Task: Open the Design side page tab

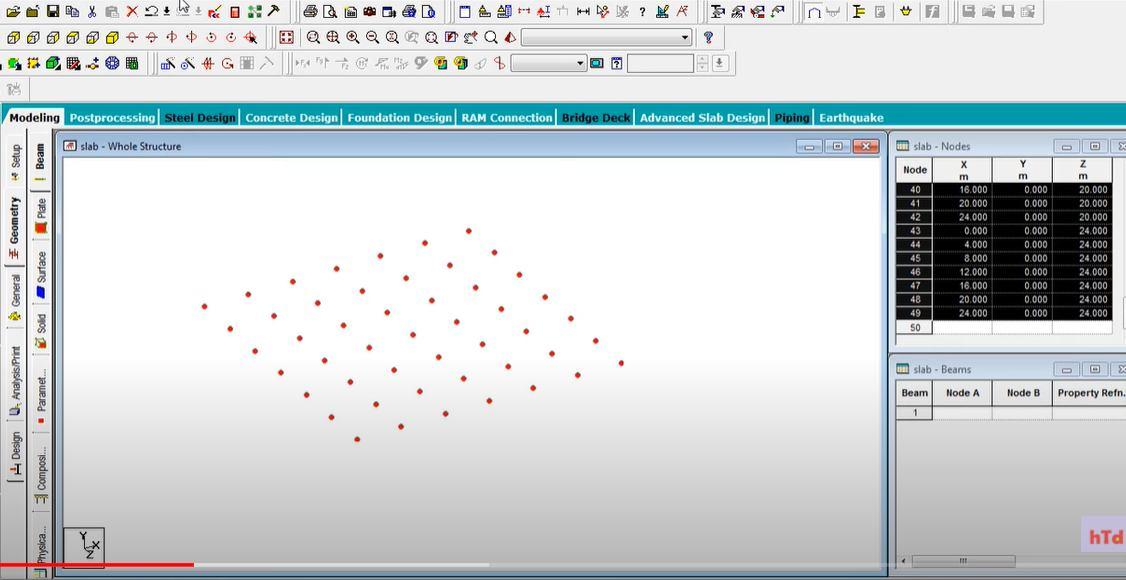Action: click(x=15, y=454)
